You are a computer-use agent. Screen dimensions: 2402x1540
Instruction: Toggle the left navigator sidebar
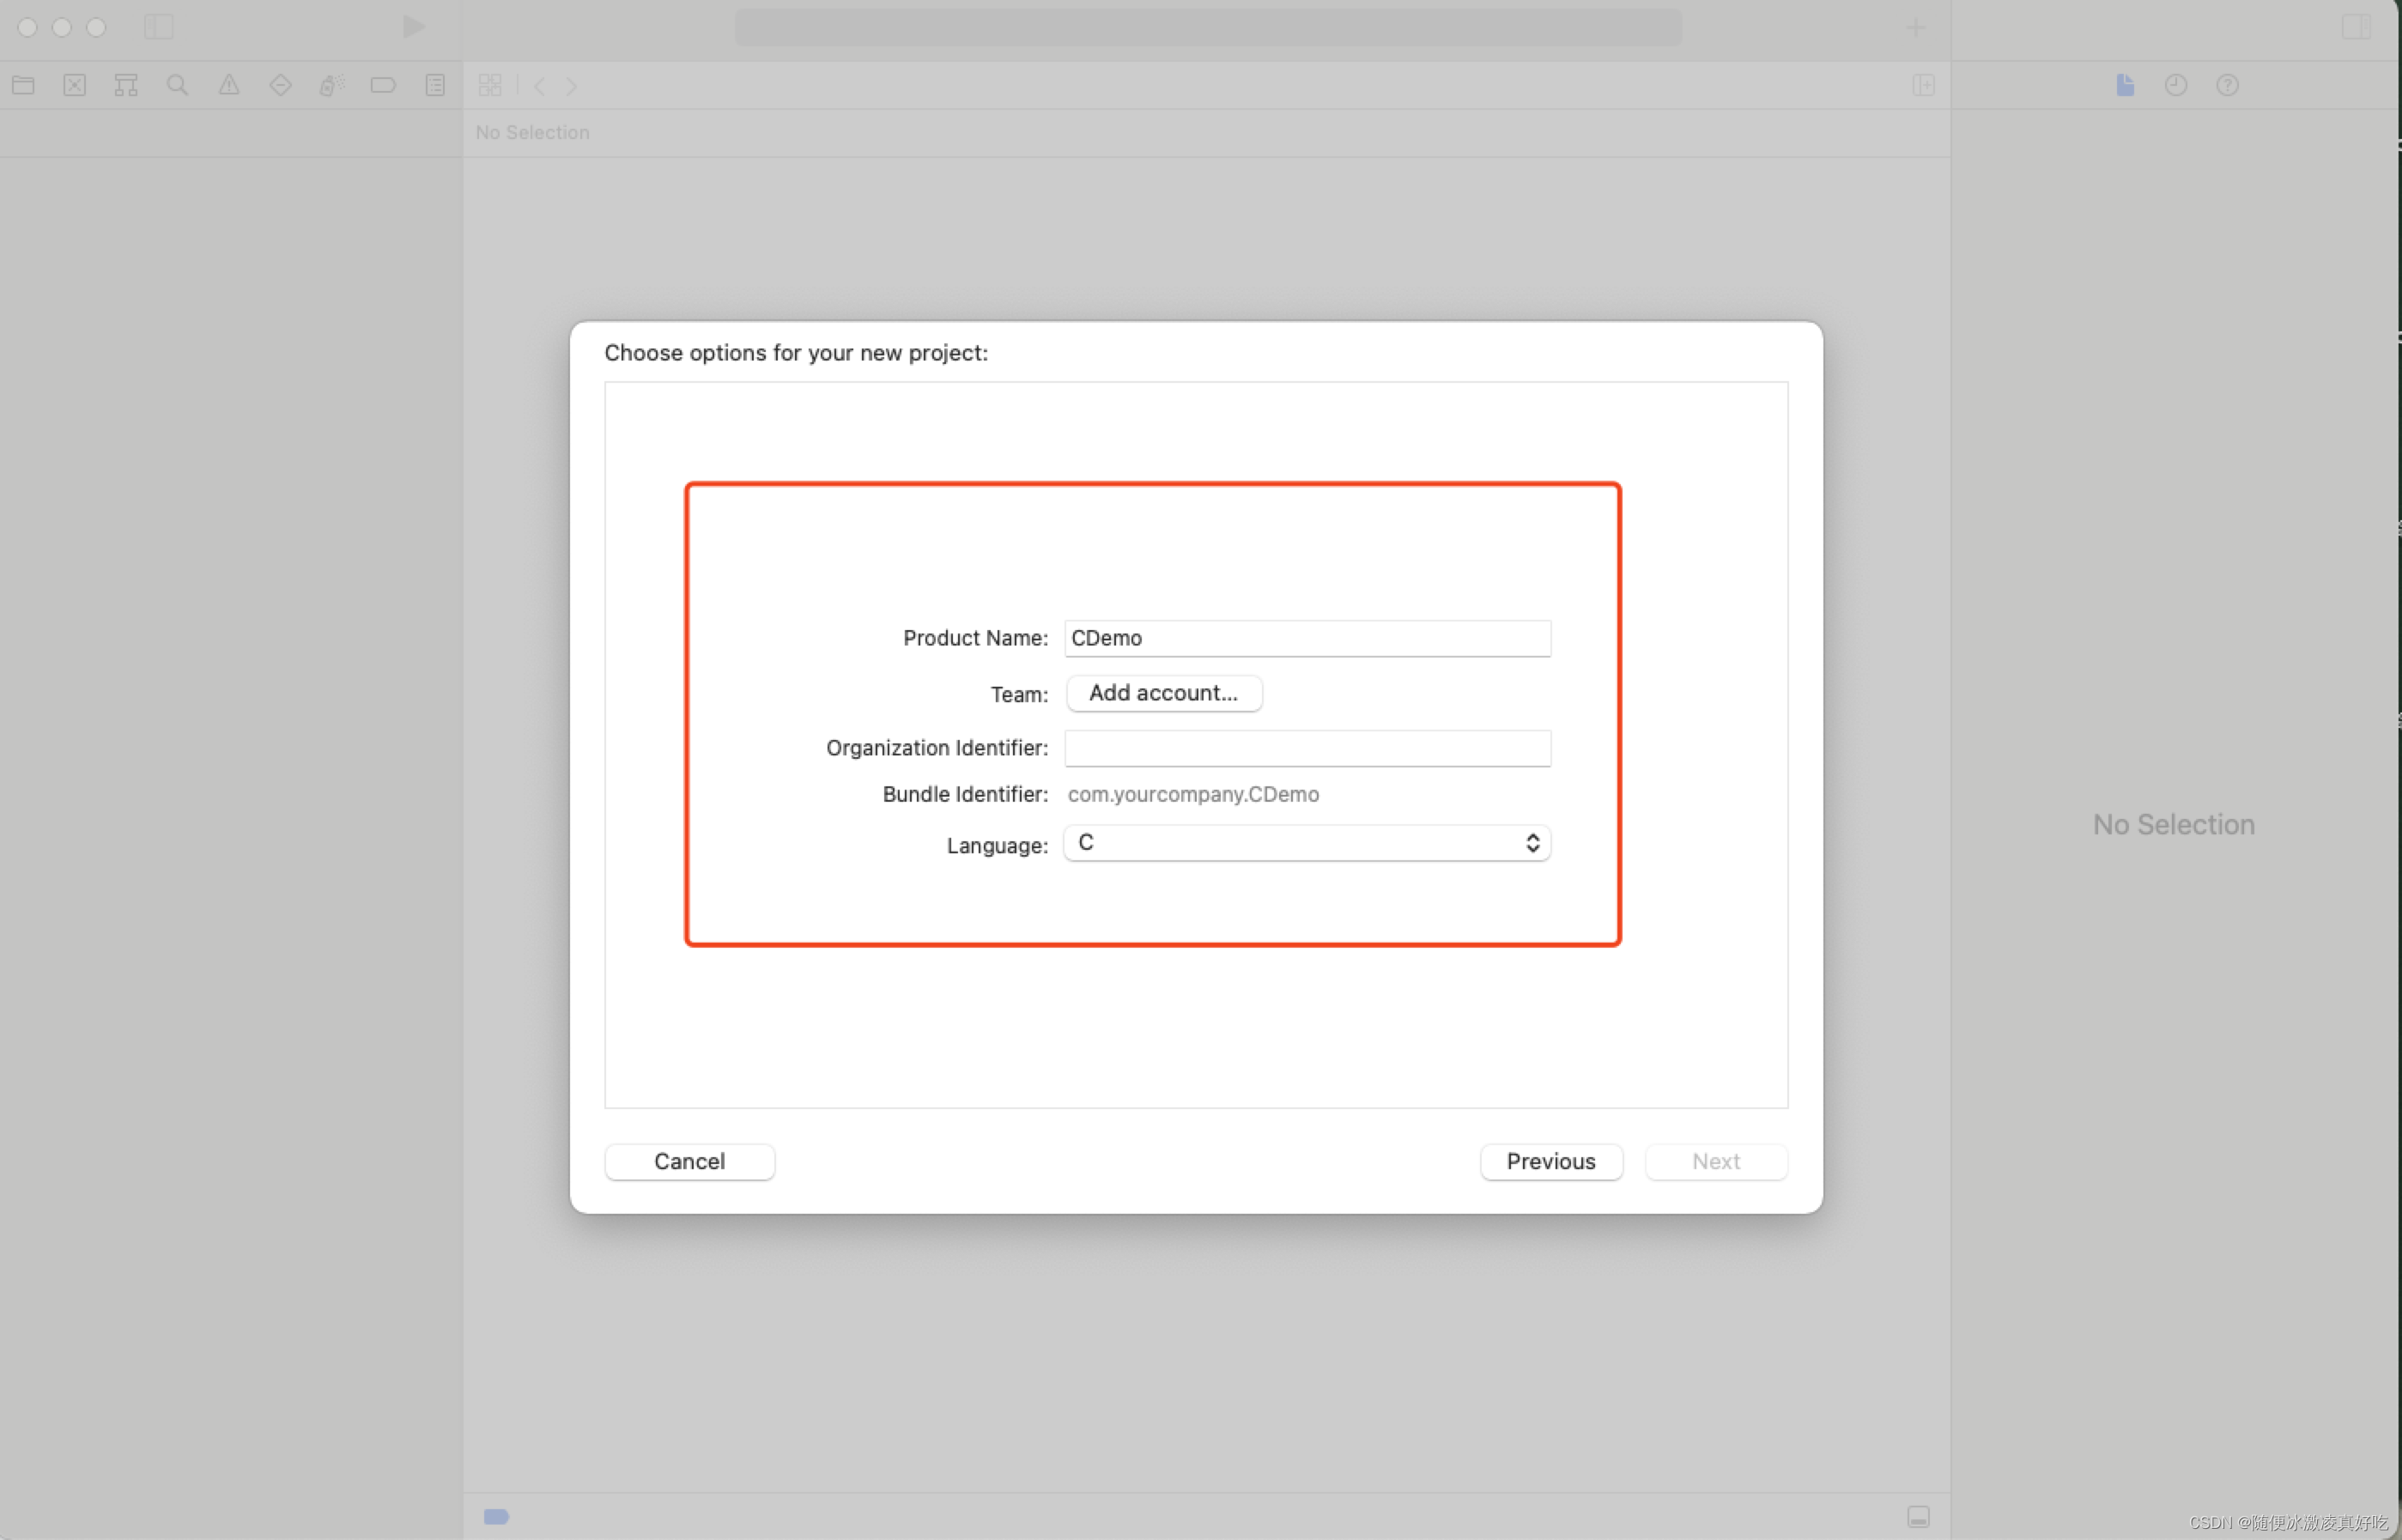[159, 27]
